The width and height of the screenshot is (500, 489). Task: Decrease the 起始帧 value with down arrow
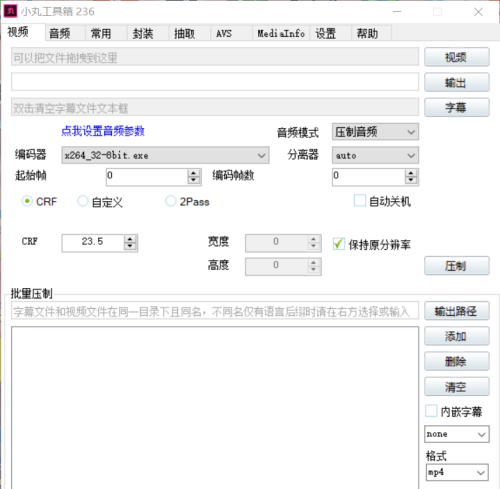pos(194,180)
